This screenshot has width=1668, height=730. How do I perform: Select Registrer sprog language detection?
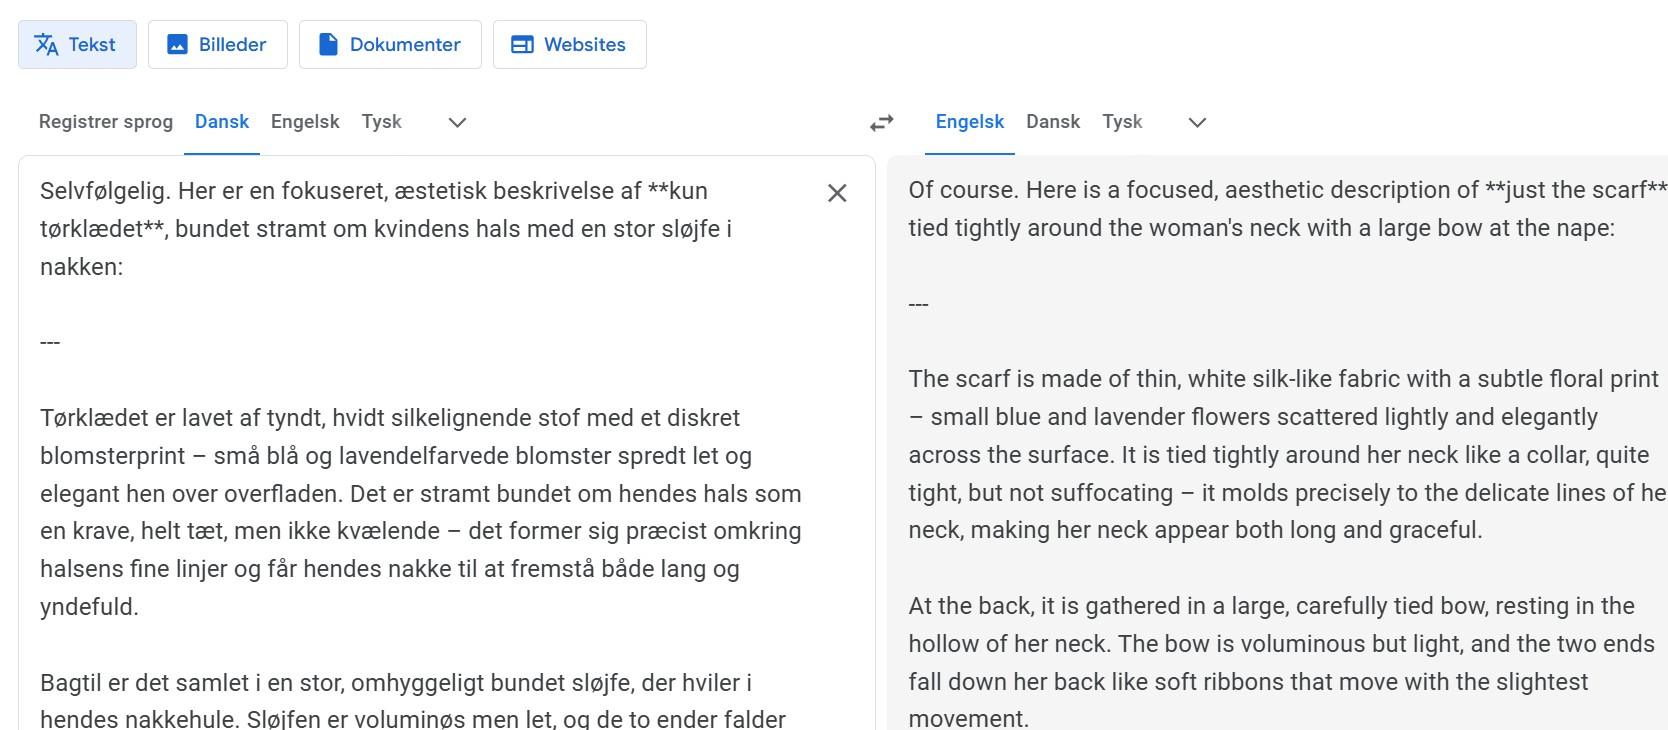106,122
